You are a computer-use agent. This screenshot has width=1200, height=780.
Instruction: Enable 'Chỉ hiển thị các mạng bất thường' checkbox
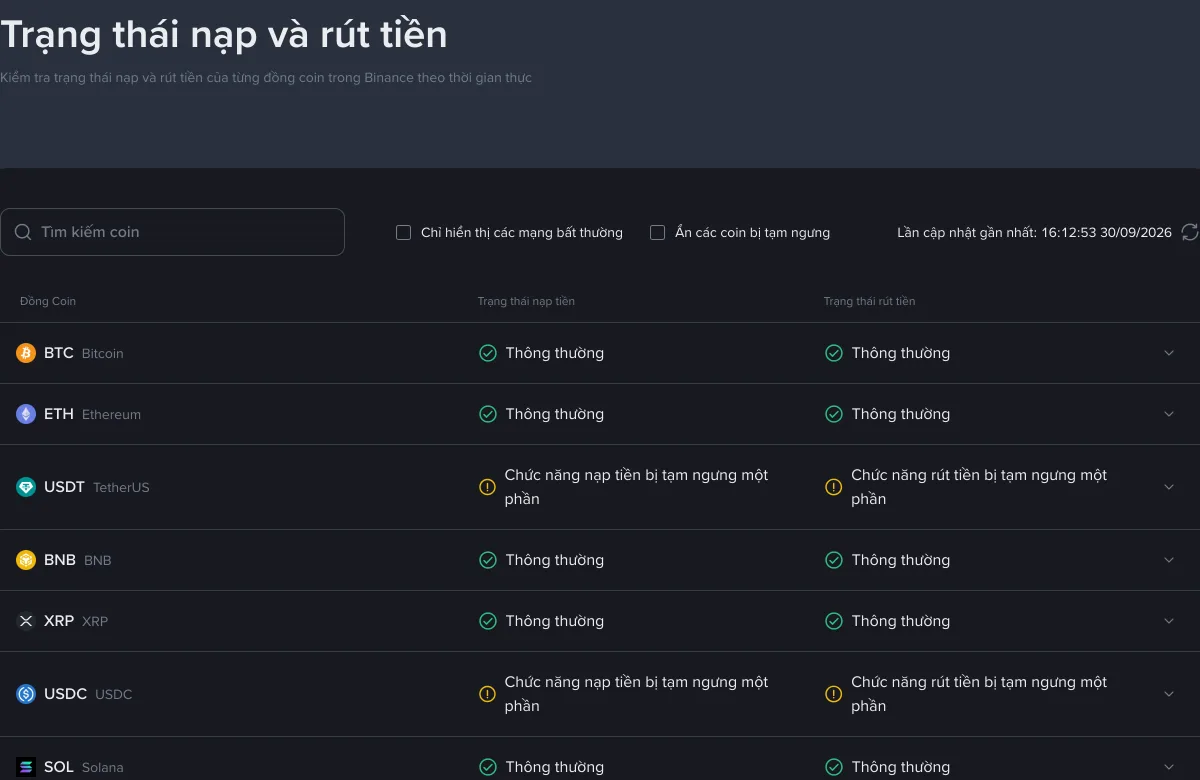(404, 232)
